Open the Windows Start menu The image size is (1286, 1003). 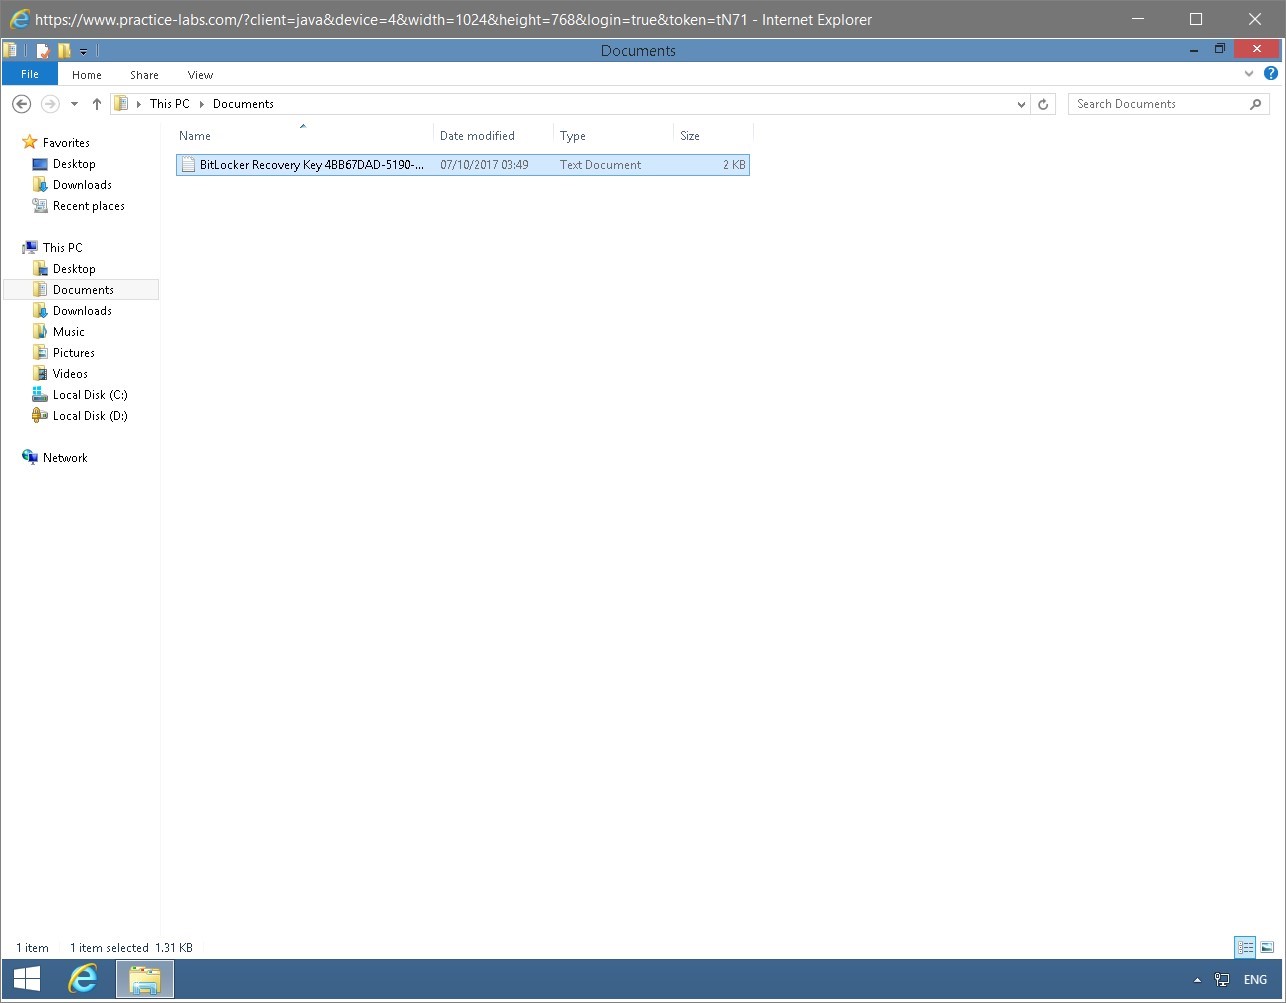click(x=25, y=979)
